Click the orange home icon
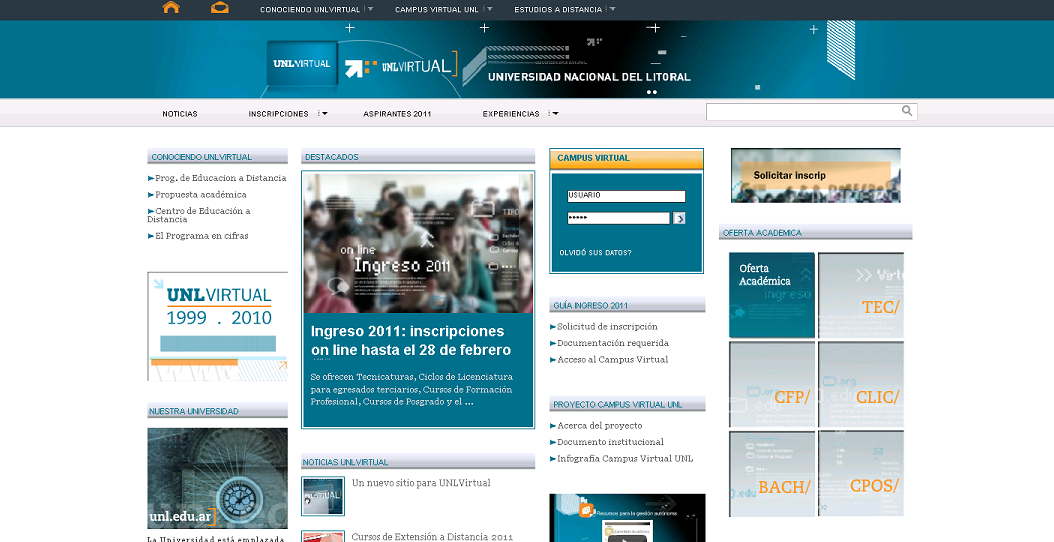This screenshot has width=1054, height=542. coord(171,8)
